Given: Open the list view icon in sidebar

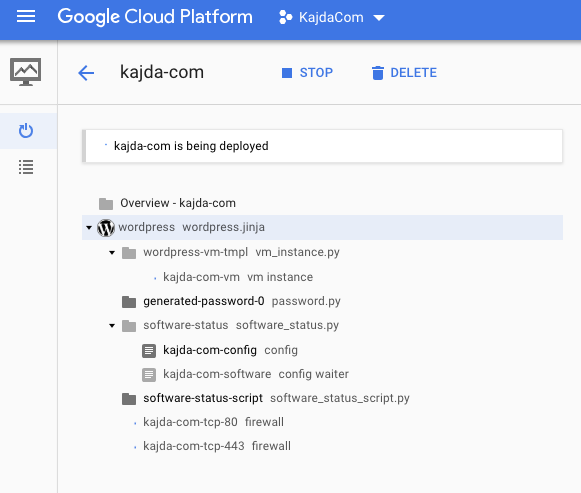Looking at the screenshot, I should click(x=26, y=167).
